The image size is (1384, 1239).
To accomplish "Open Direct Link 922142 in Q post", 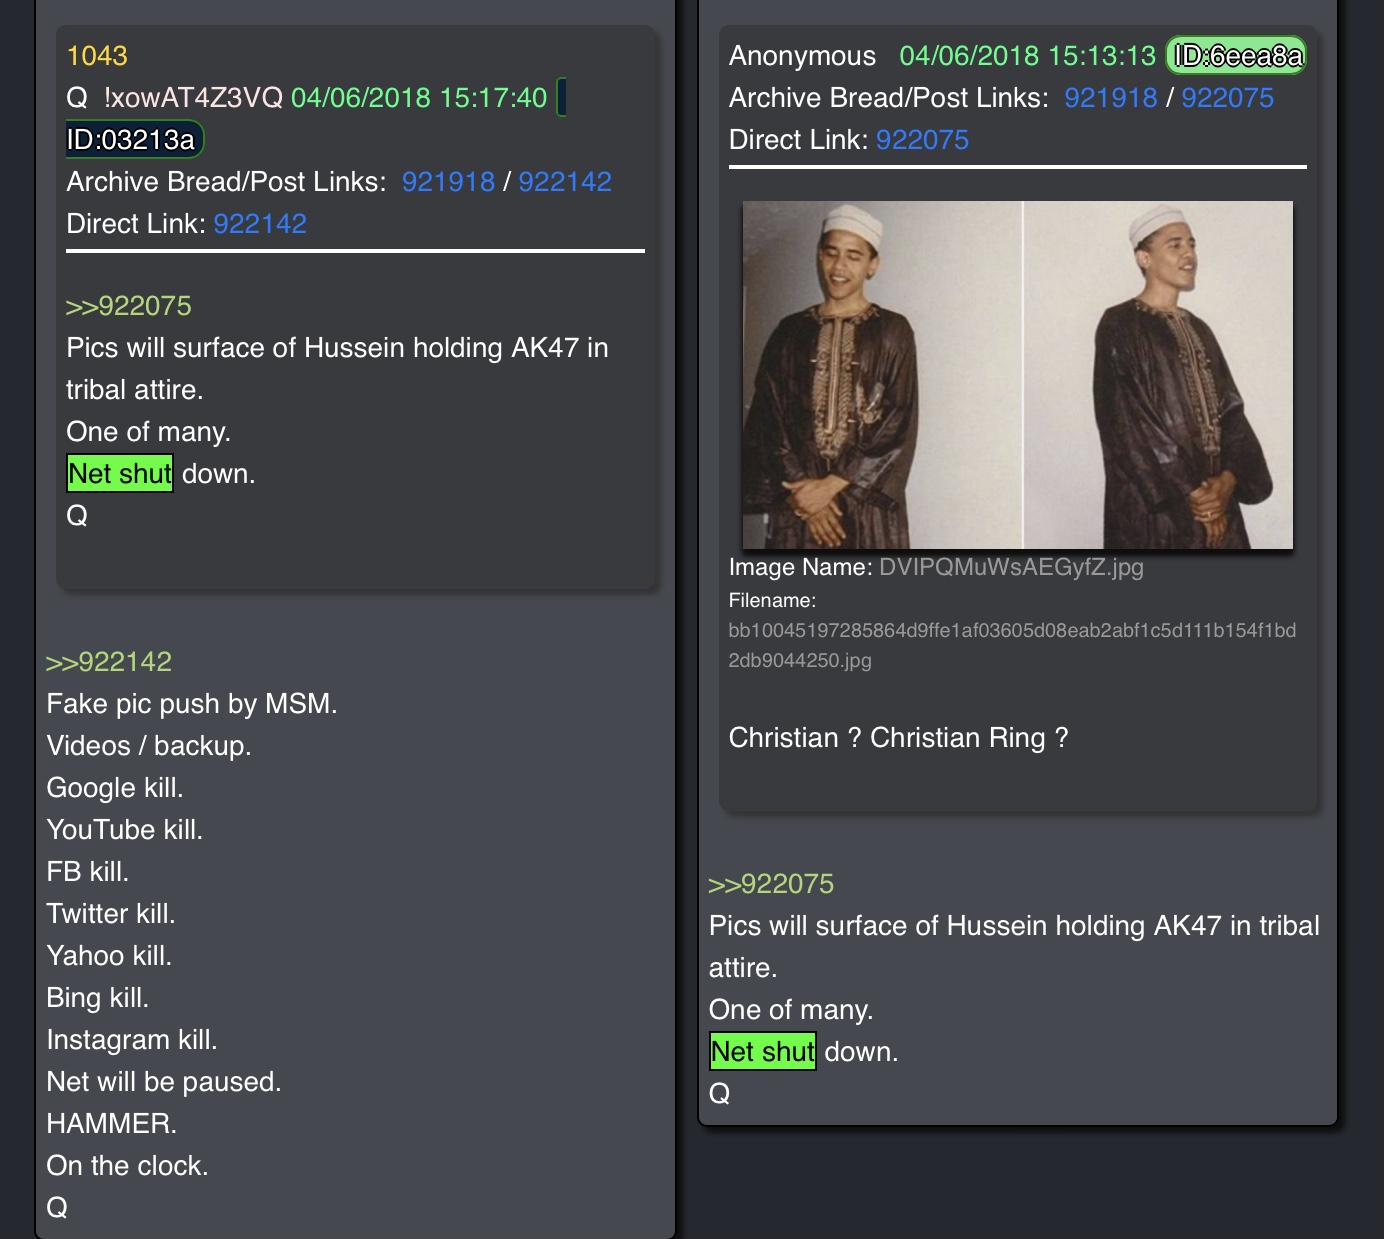I will coord(260,224).
